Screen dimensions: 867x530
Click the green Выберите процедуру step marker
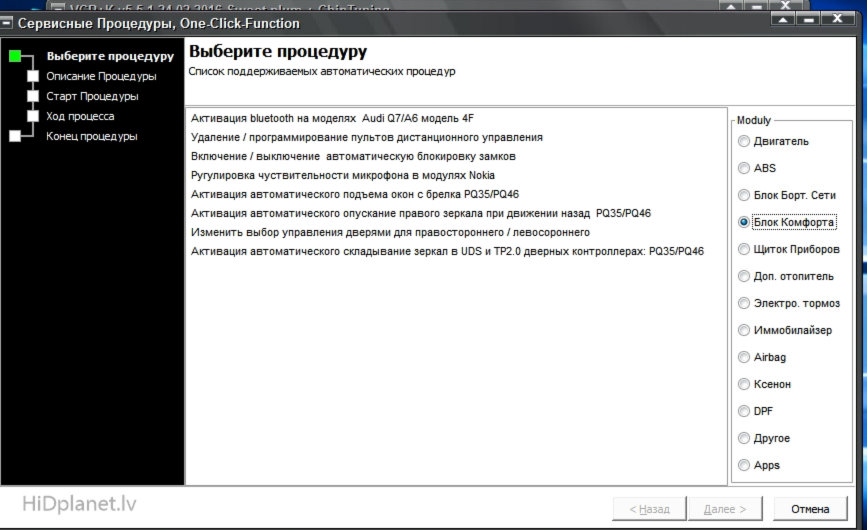tap(15, 56)
